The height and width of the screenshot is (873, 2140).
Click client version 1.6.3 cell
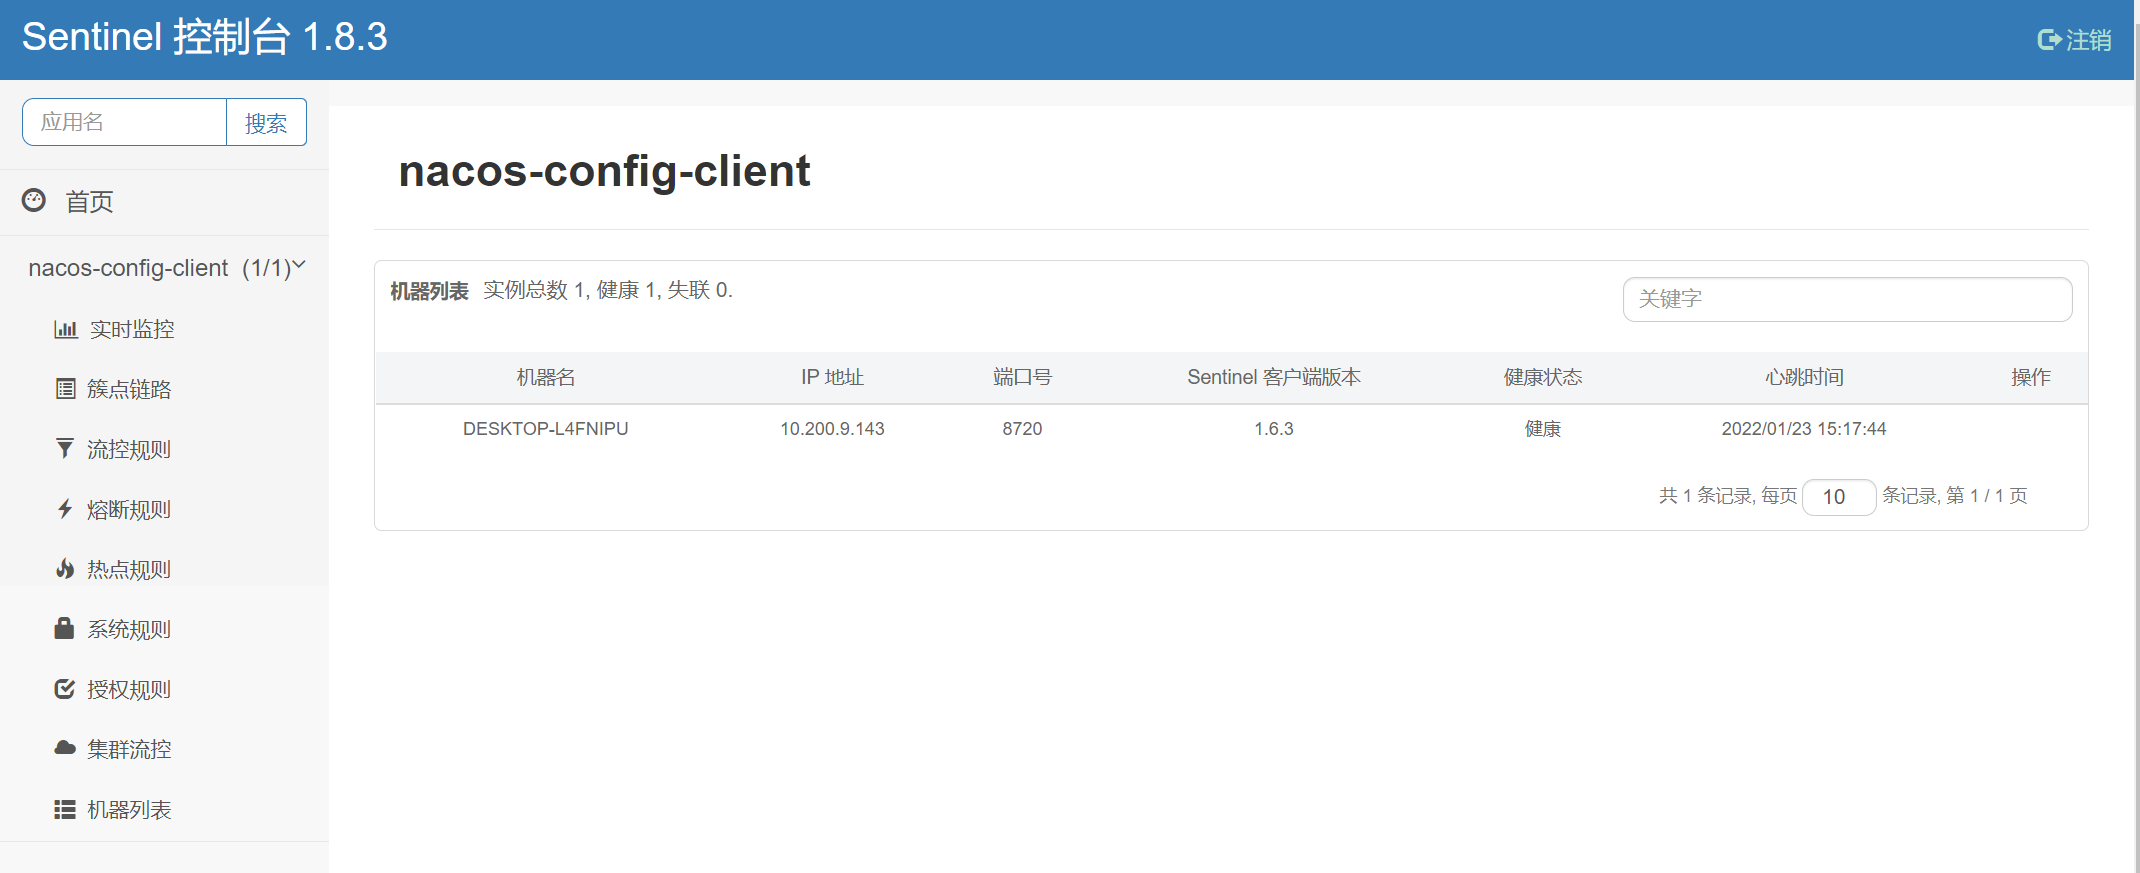(x=1274, y=429)
